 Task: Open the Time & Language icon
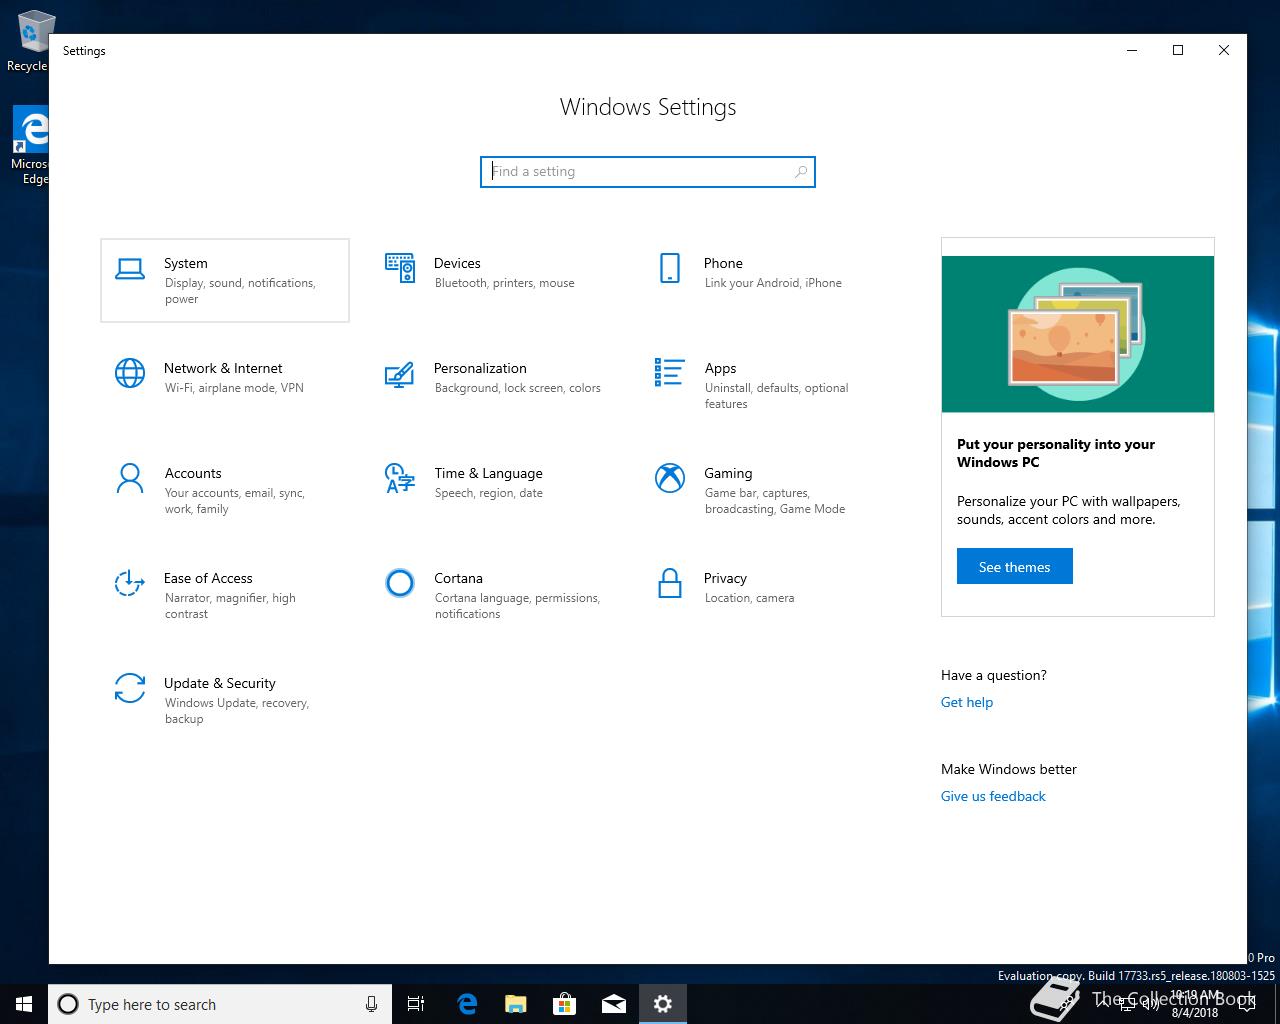coord(400,478)
